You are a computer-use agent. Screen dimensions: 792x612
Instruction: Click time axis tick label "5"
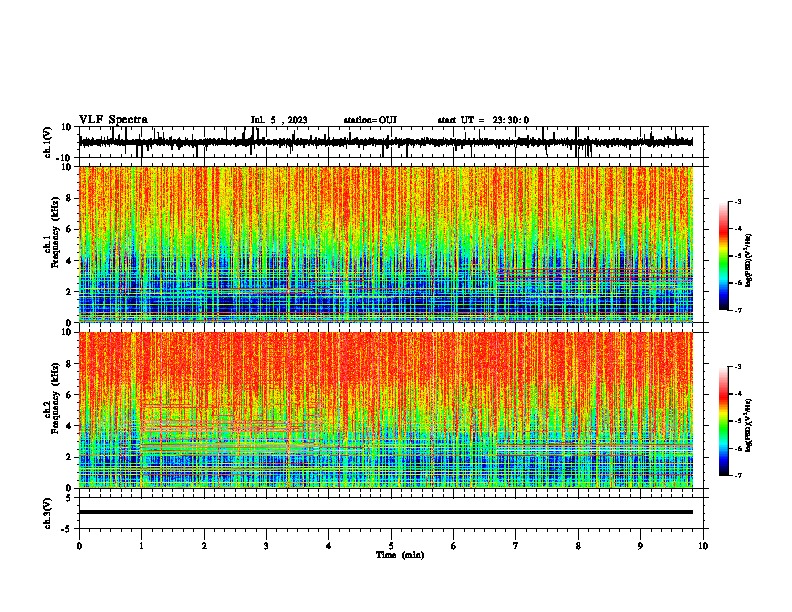pos(391,546)
